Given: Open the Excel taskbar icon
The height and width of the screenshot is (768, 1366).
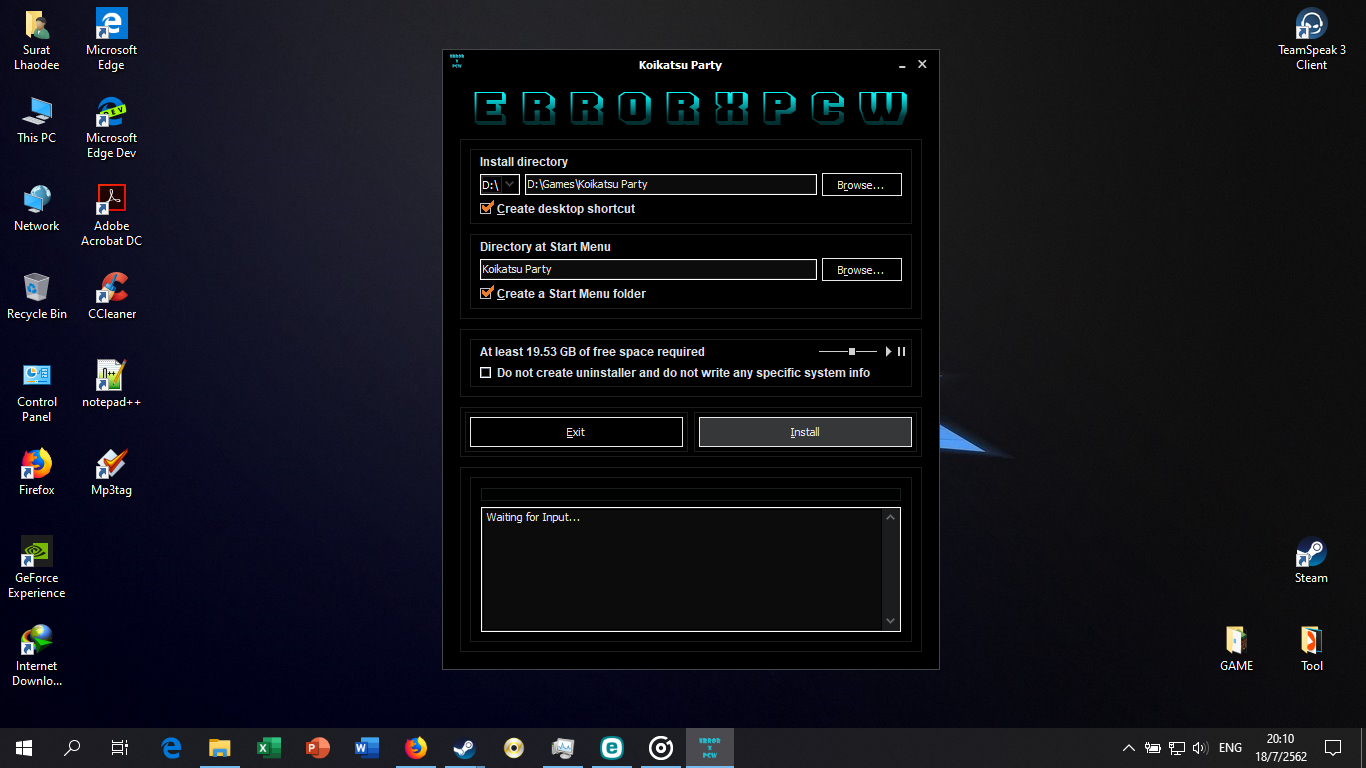Looking at the screenshot, I should 268,748.
